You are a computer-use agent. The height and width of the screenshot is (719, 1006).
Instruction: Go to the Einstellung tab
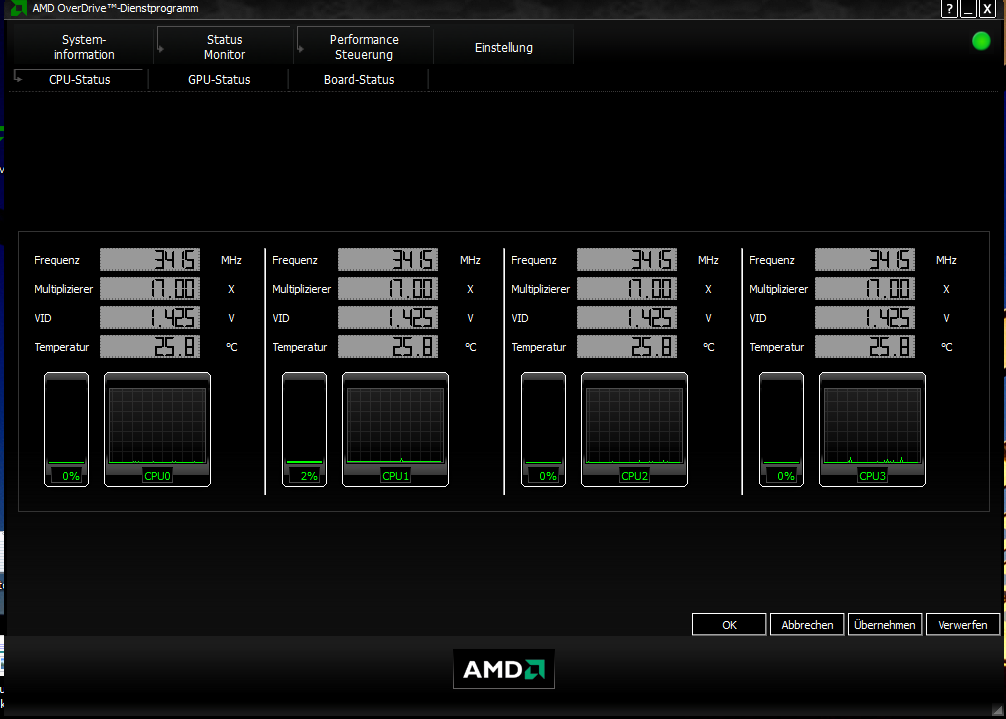(504, 47)
